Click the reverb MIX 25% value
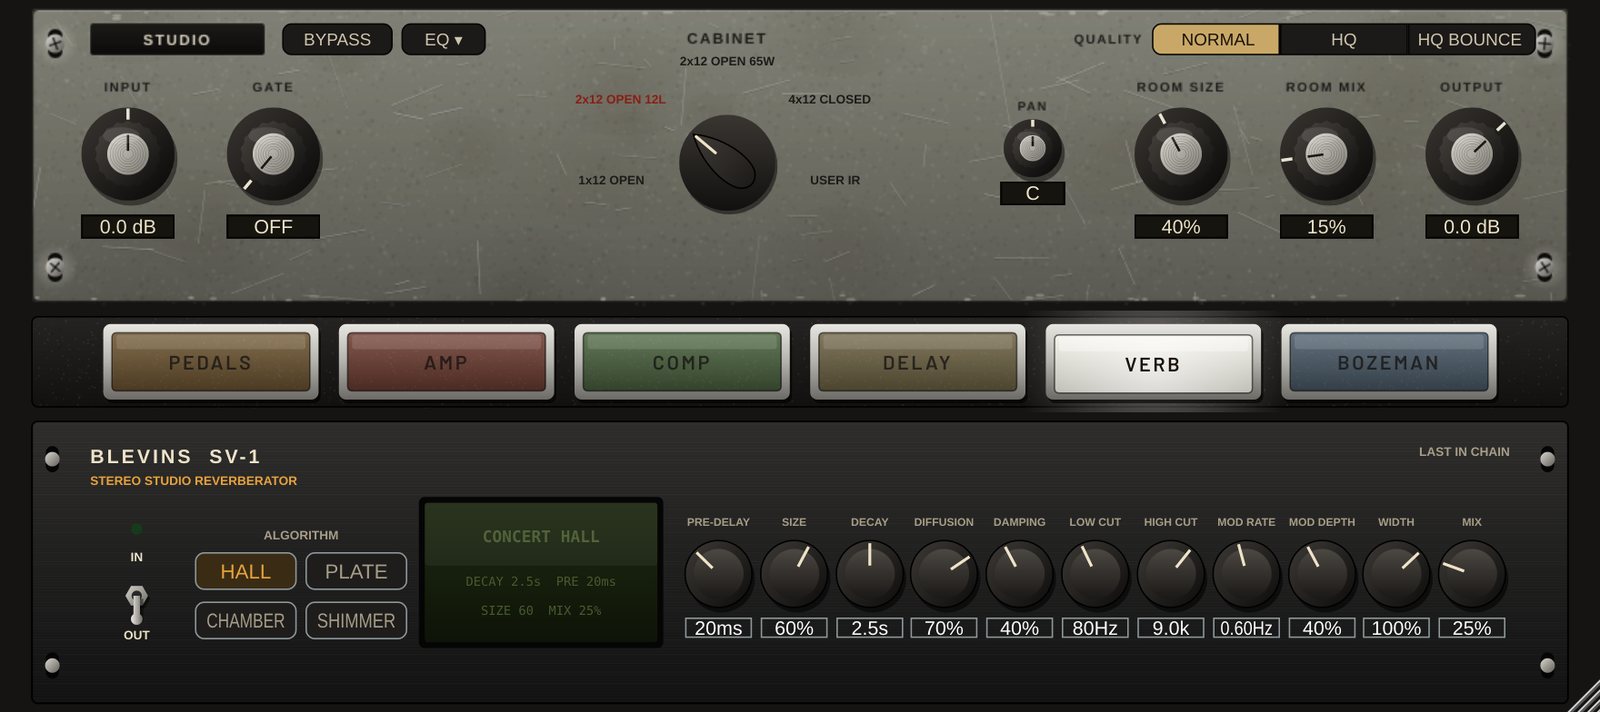The height and width of the screenshot is (712, 1600). pos(1472,628)
